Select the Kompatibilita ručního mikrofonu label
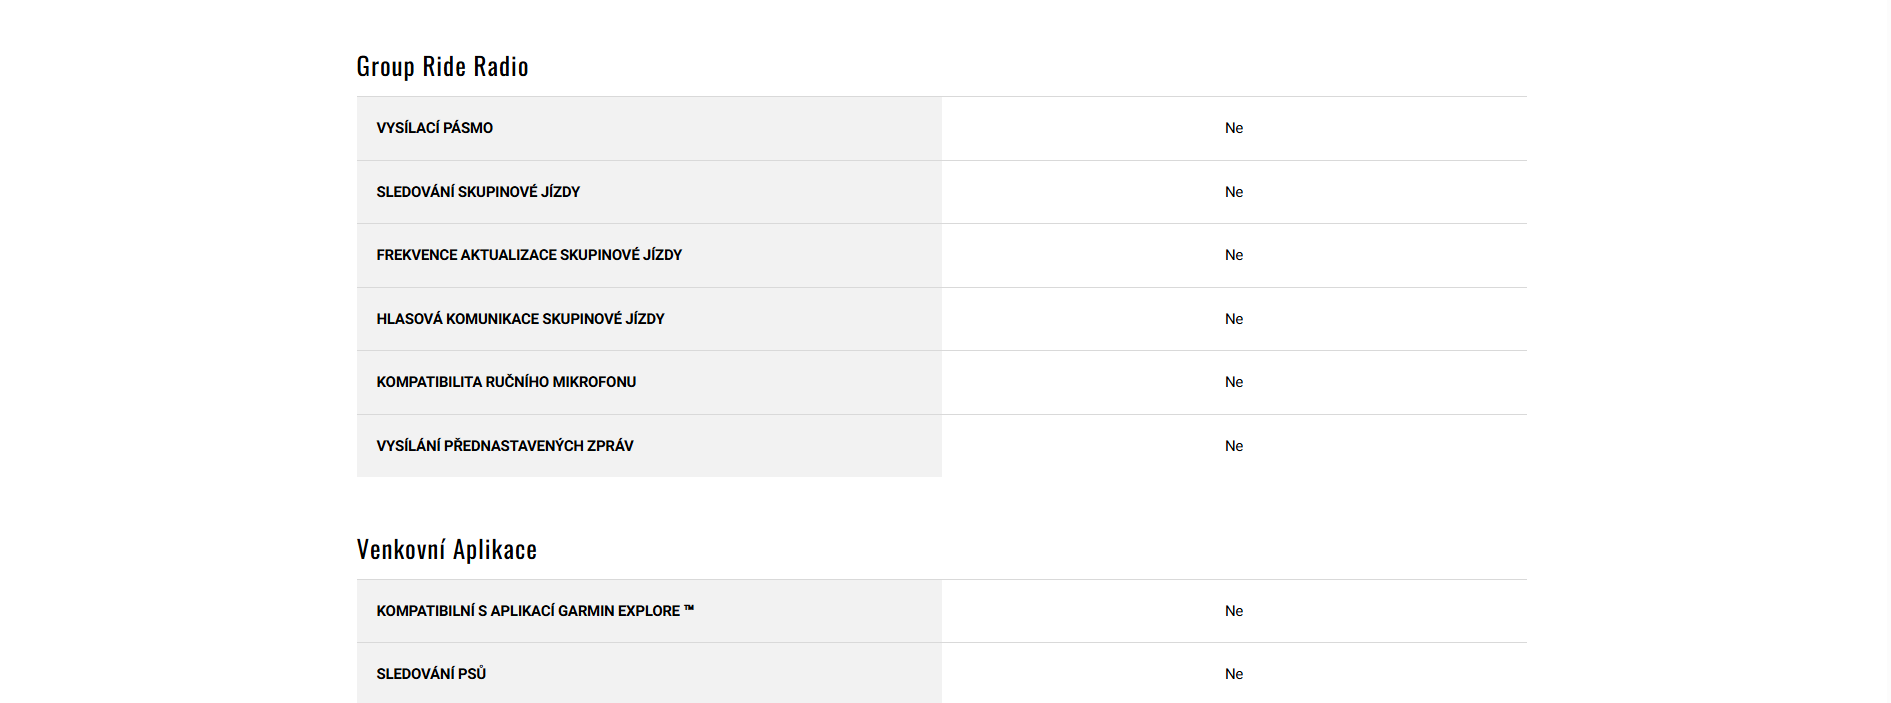 pyautogui.click(x=506, y=382)
